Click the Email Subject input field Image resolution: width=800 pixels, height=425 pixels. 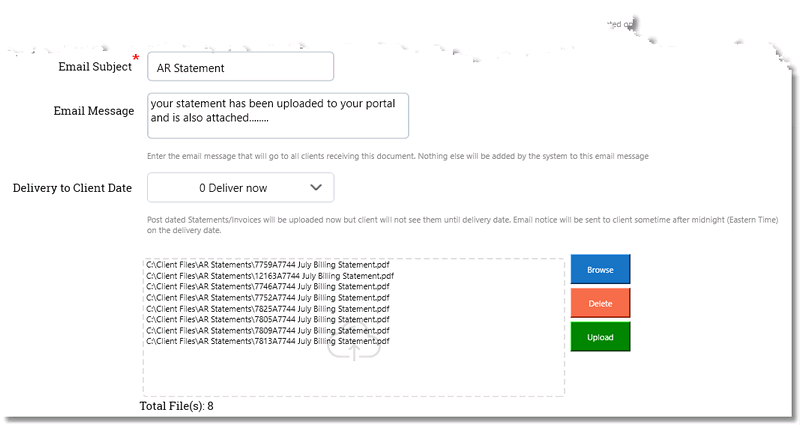click(x=240, y=66)
